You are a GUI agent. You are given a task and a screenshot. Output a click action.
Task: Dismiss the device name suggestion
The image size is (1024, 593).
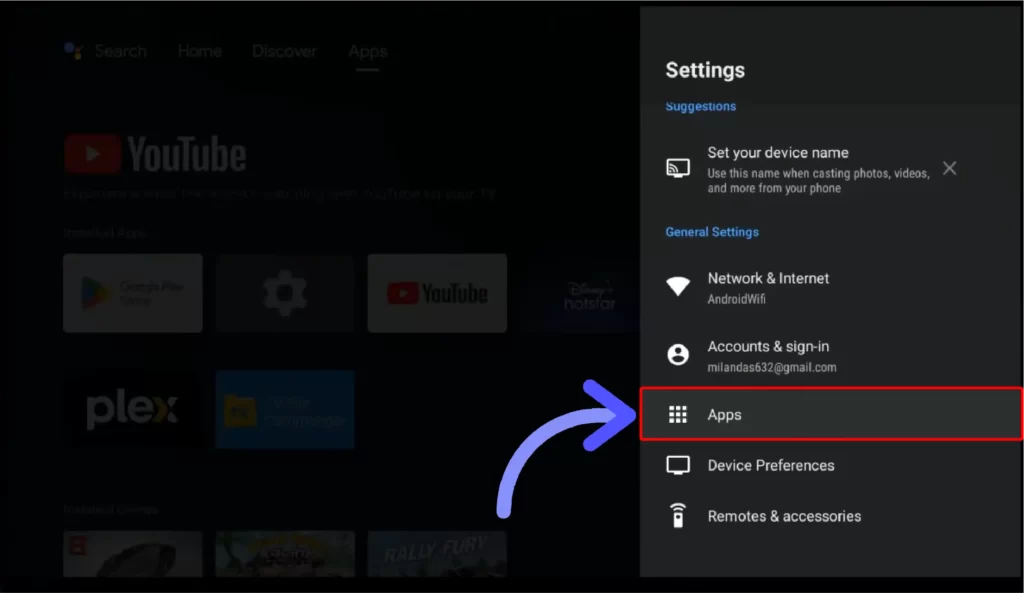click(x=950, y=168)
